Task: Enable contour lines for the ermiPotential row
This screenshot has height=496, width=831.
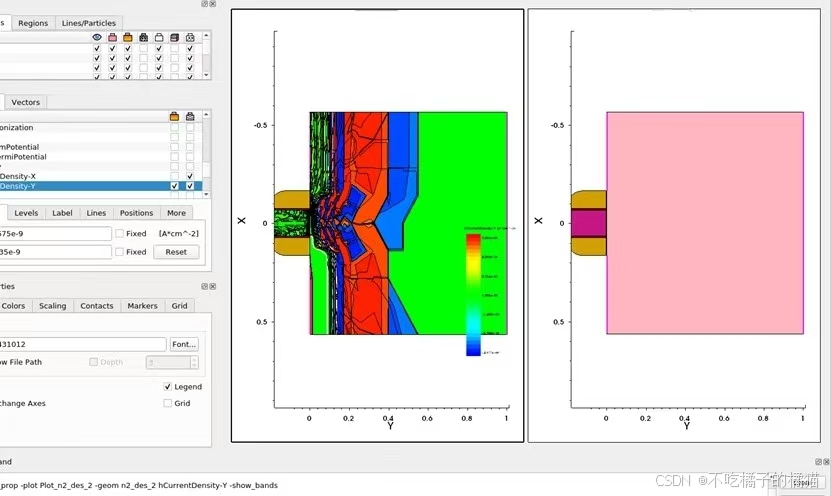Action: [x=190, y=157]
